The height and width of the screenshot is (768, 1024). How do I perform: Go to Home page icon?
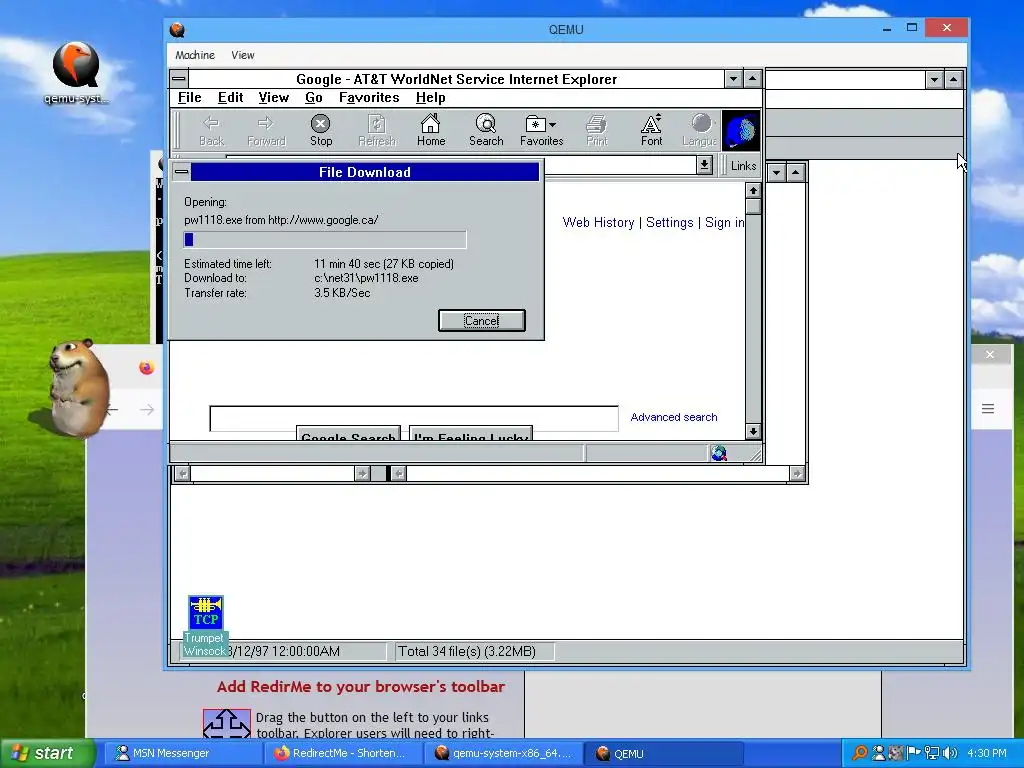click(x=431, y=131)
